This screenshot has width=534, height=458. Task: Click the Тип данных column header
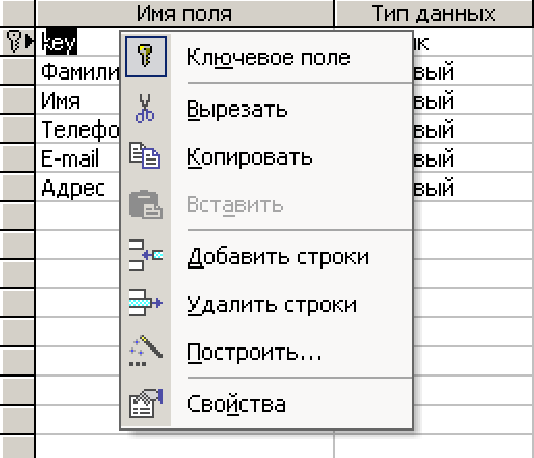pos(434,13)
